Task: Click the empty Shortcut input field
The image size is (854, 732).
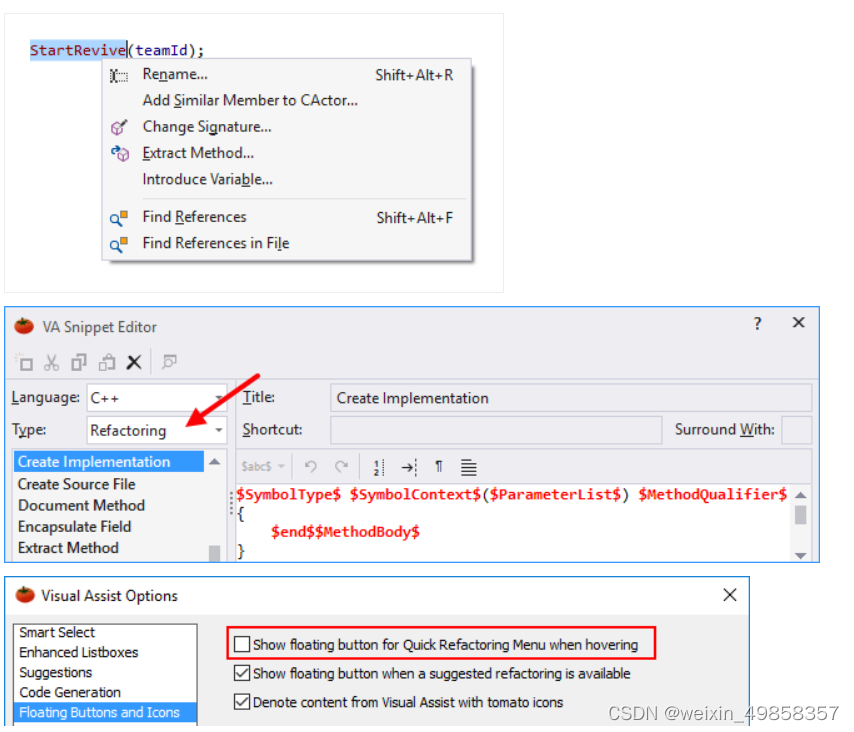Action: pos(496,430)
